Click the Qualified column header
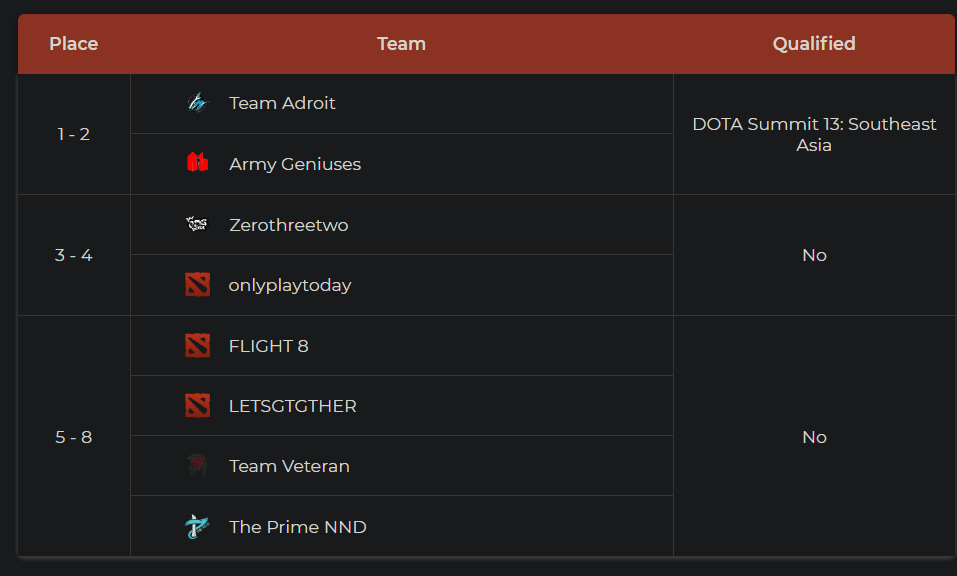The width and height of the screenshot is (957, 576). pos(814,44)
